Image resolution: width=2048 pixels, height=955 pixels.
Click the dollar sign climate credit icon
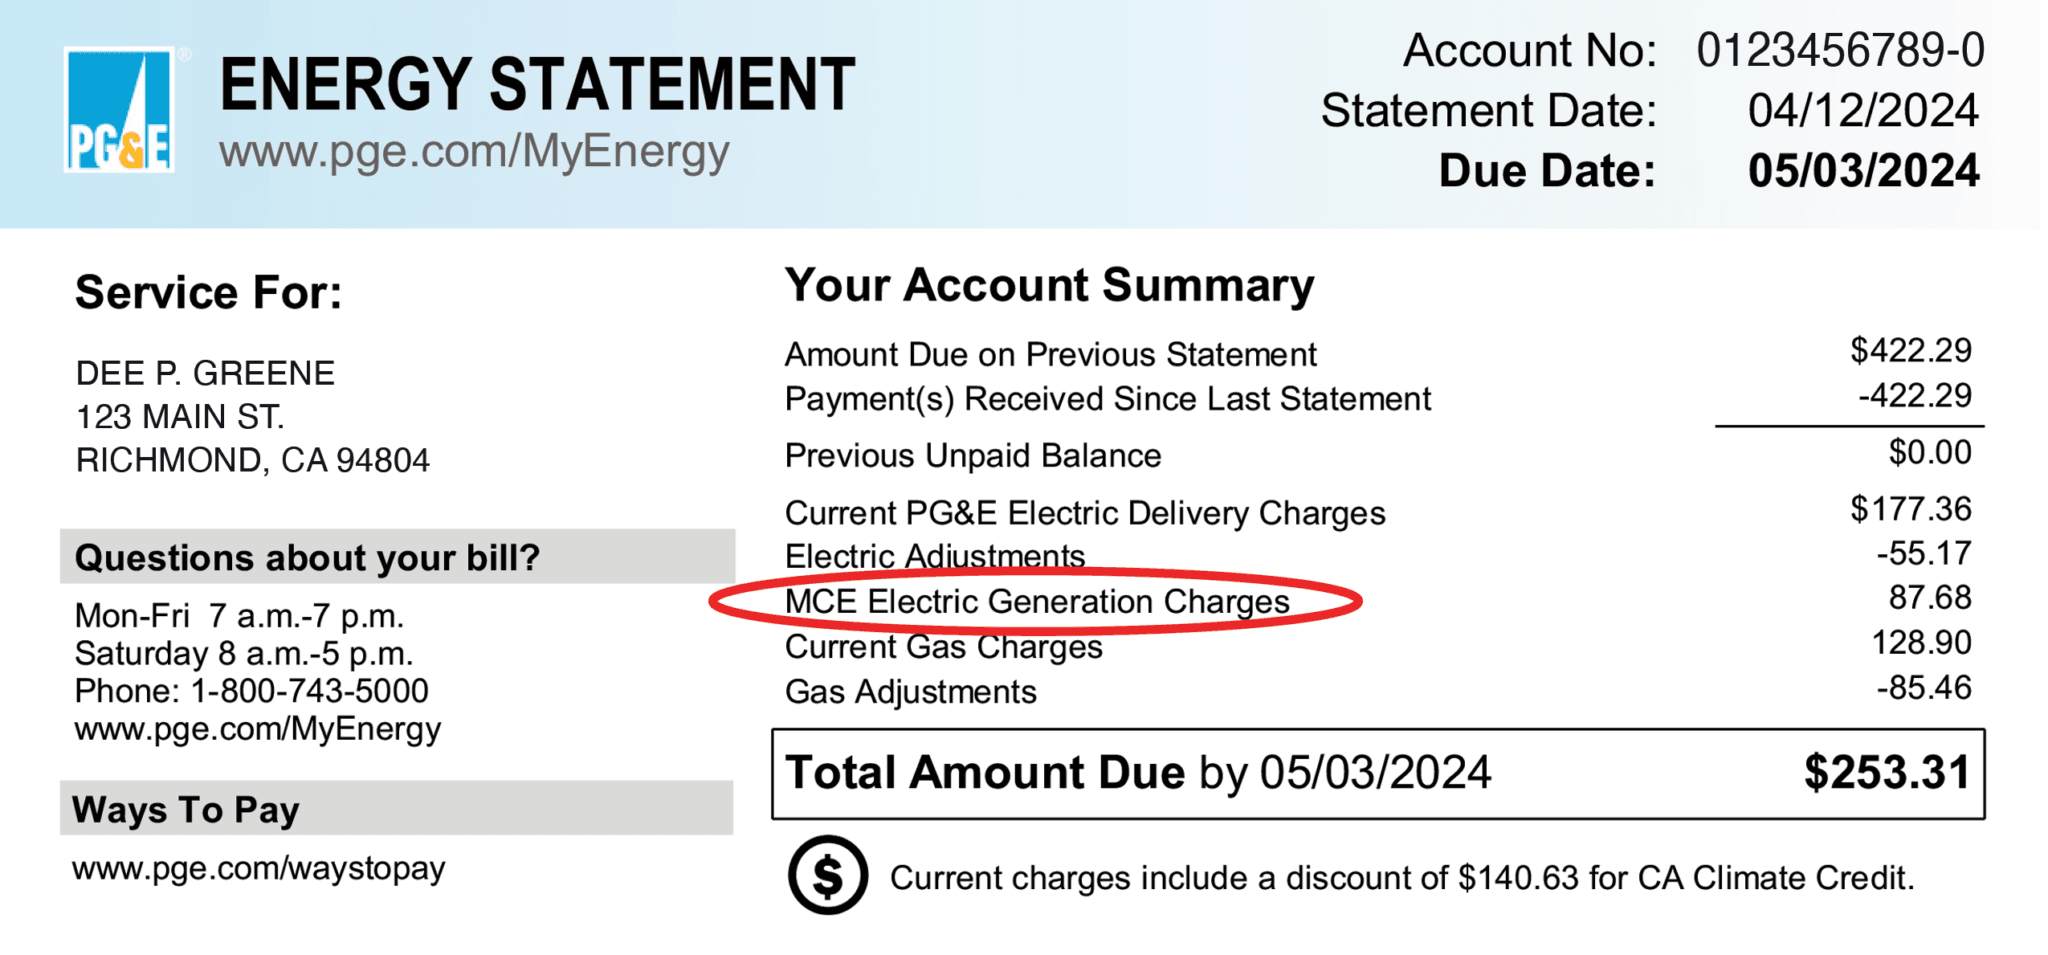827,875
